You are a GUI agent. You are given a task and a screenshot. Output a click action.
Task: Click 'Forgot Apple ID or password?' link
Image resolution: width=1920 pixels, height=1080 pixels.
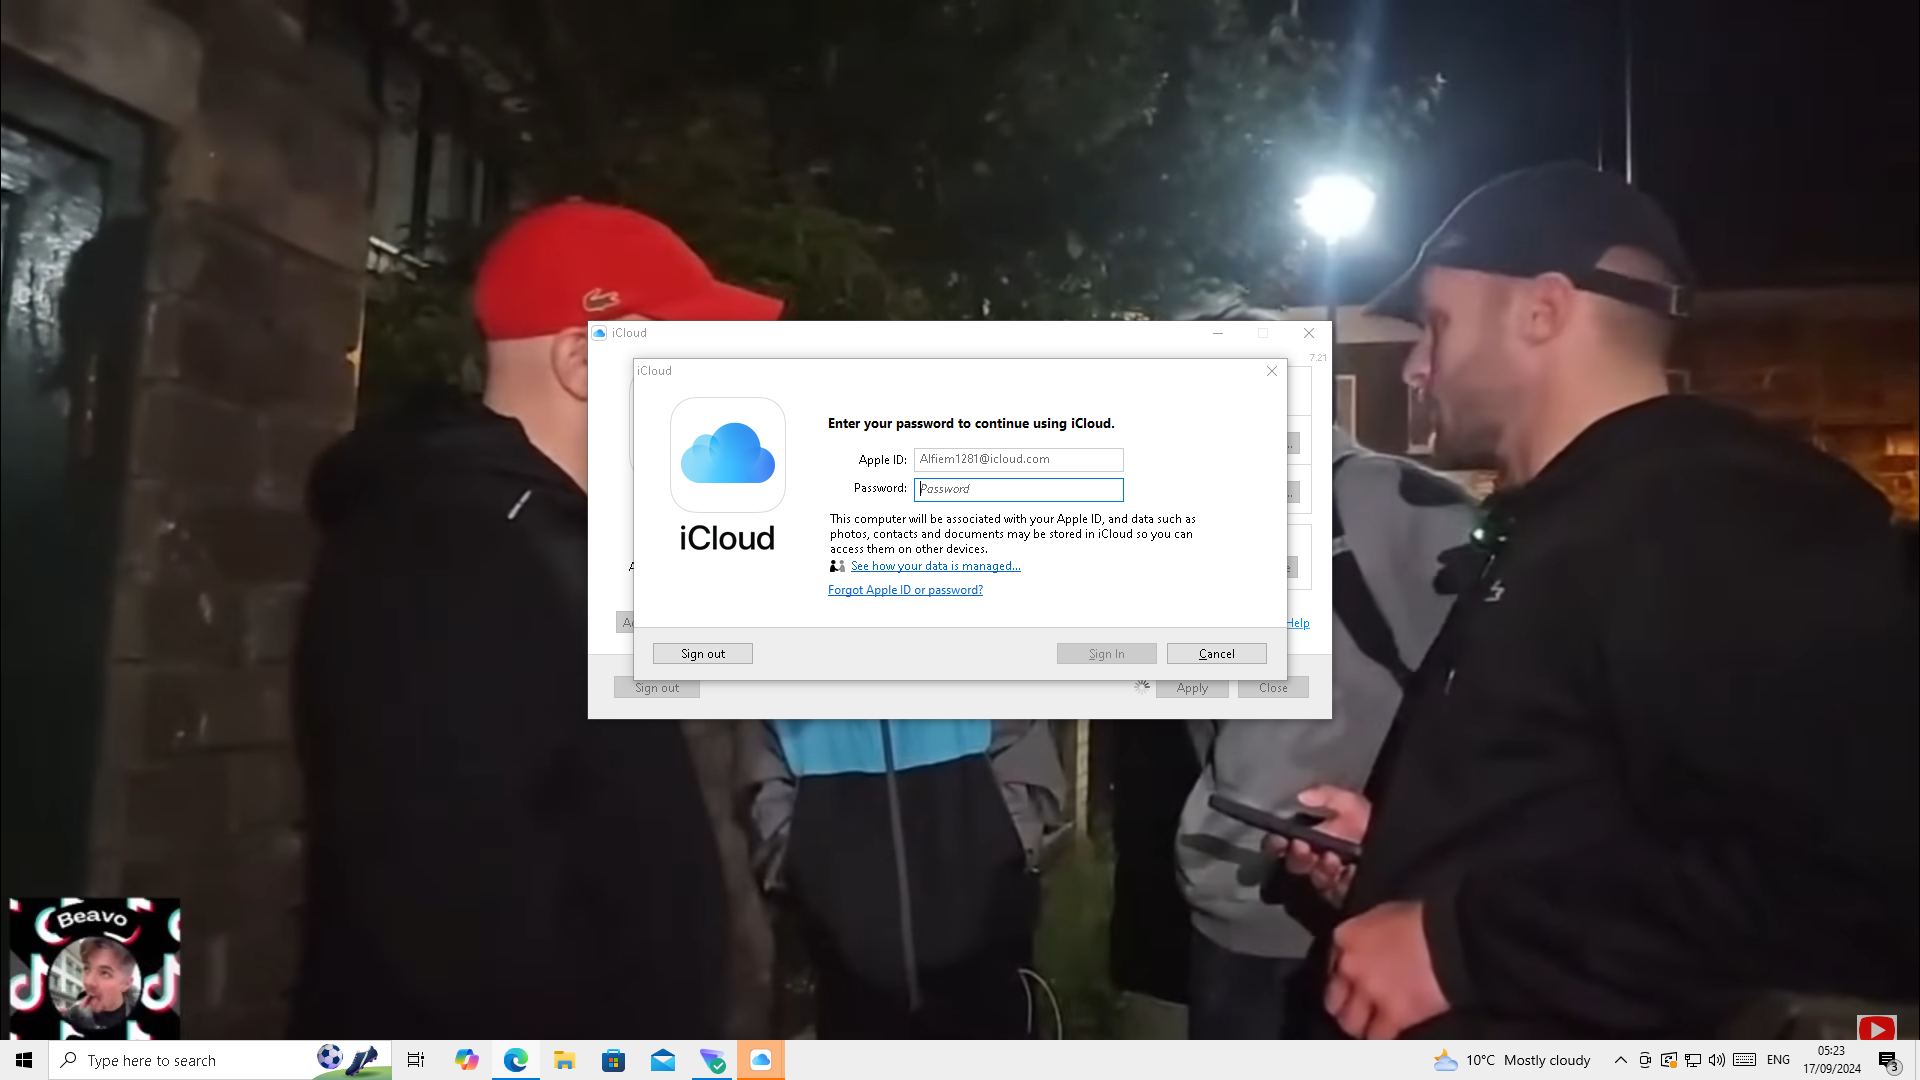tap(905, 590)
